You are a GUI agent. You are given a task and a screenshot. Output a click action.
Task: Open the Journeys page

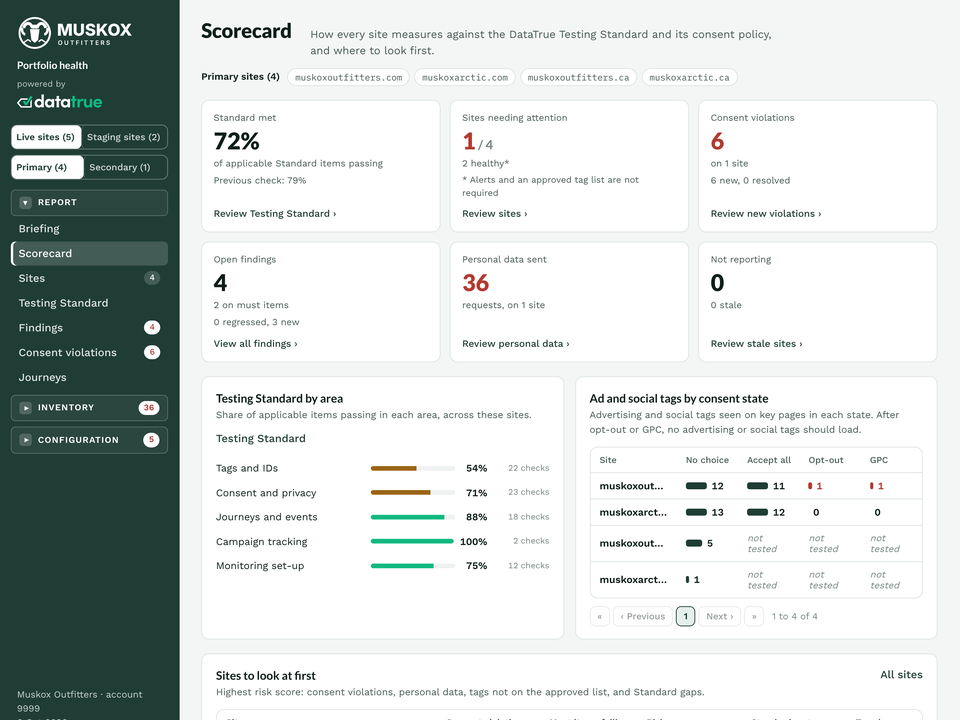coord(89,377)
